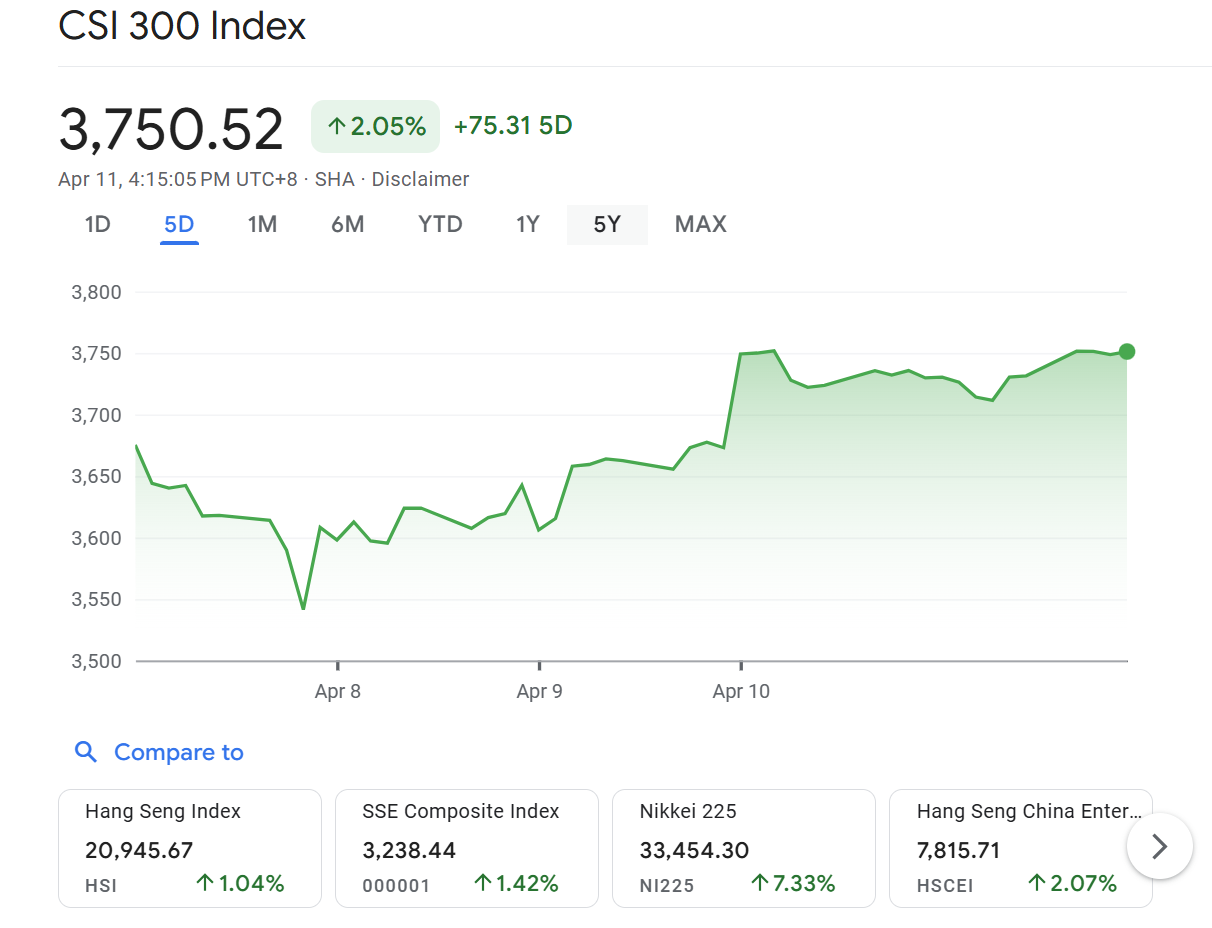
Task: Click the green endpoint dot on the chart
Action: pyautogui.click(x=1127, y=351)
